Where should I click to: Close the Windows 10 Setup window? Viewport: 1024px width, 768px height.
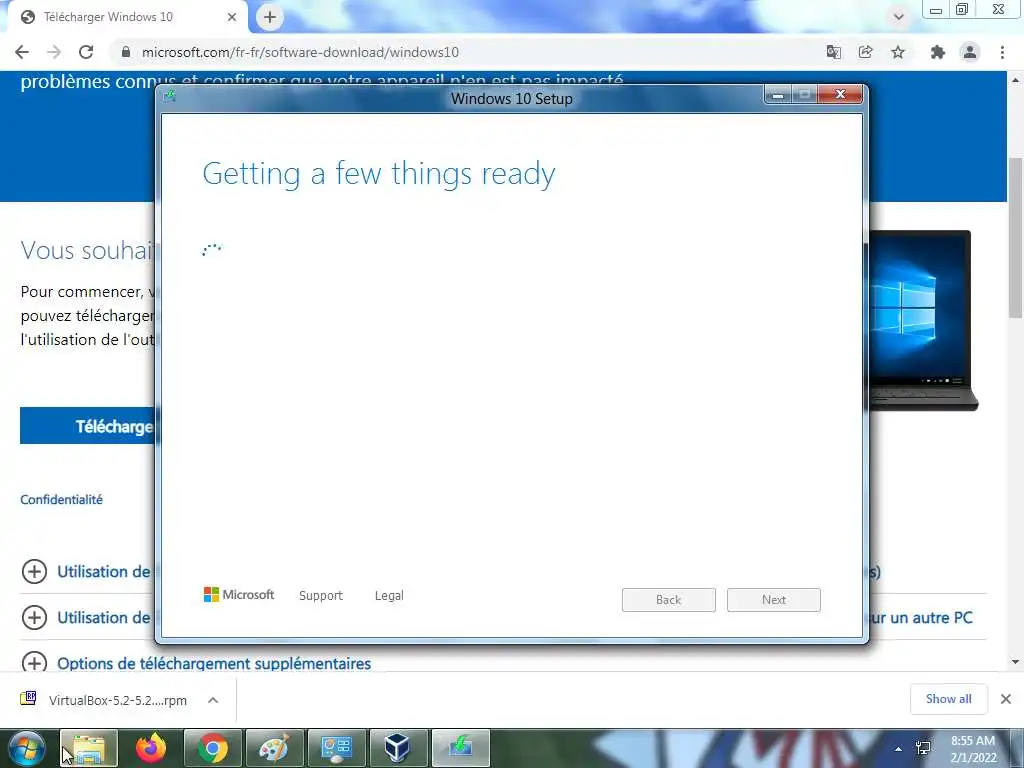click(840, 95)
